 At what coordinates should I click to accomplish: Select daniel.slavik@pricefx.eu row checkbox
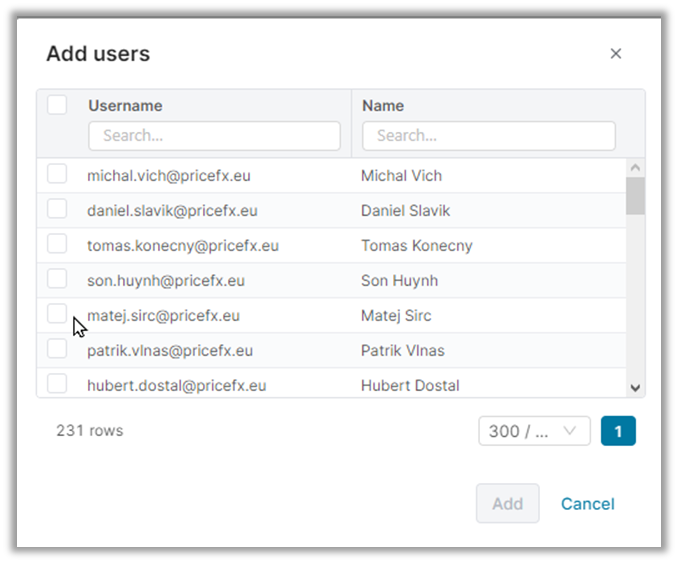coord(57,209)
